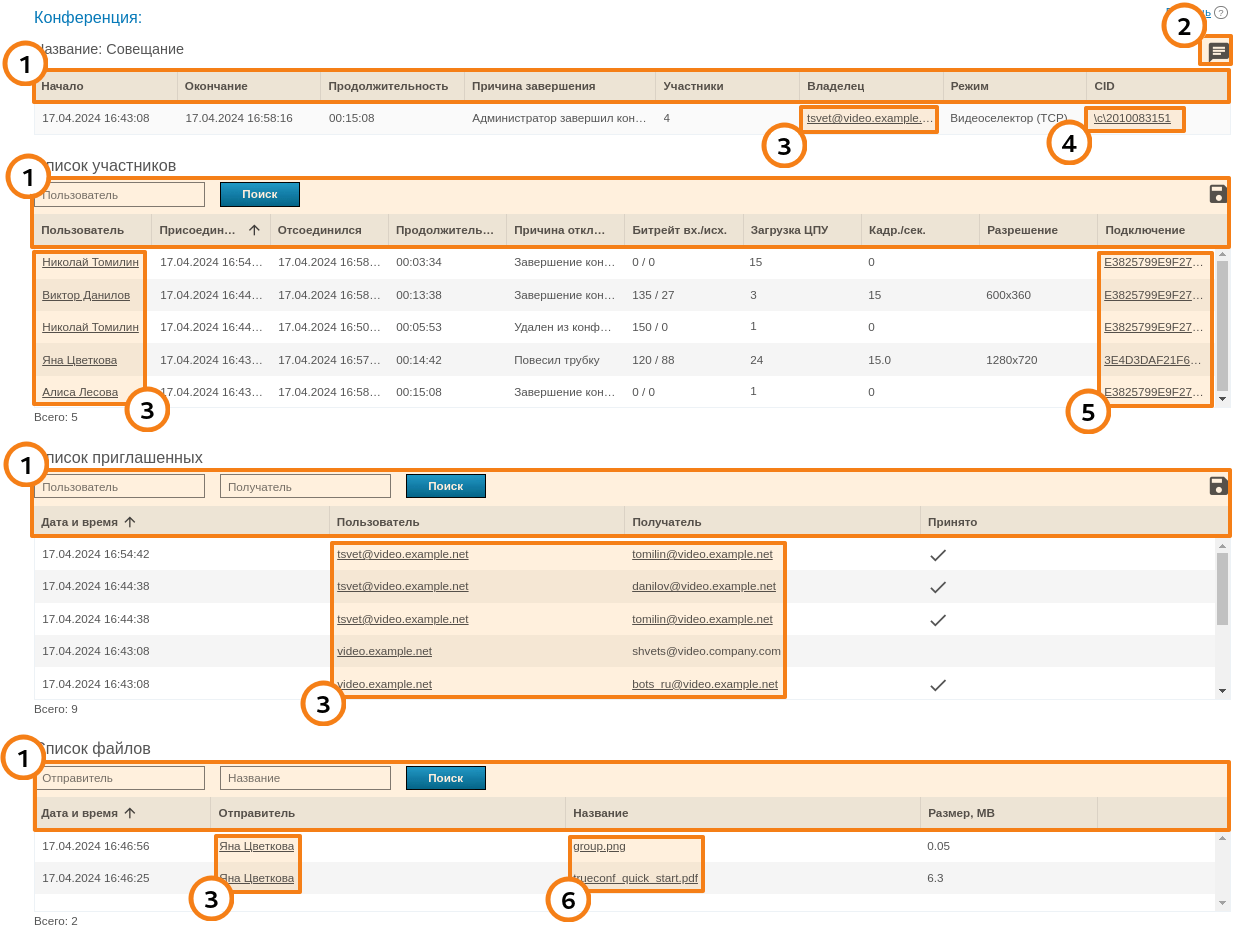
Task: Click scroll-down arrow of participants list
Action: pyautogui.click(x=1222, y=399)
